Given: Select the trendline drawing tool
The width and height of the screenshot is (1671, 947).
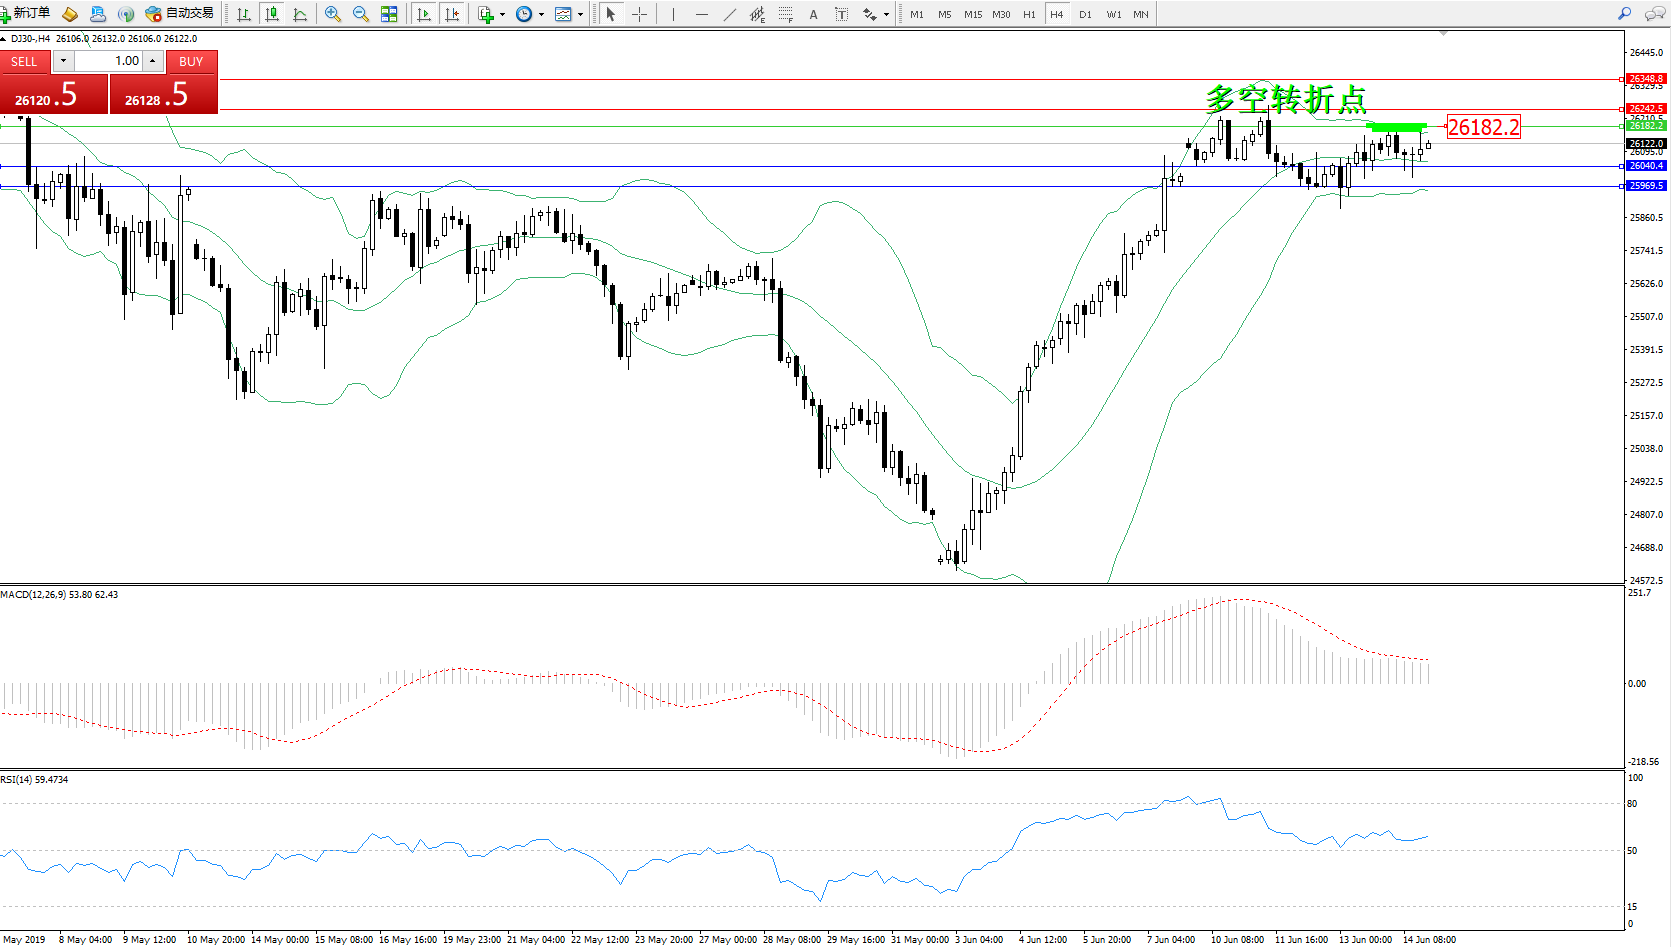Looking at the screenshot, I should [730, 14].
